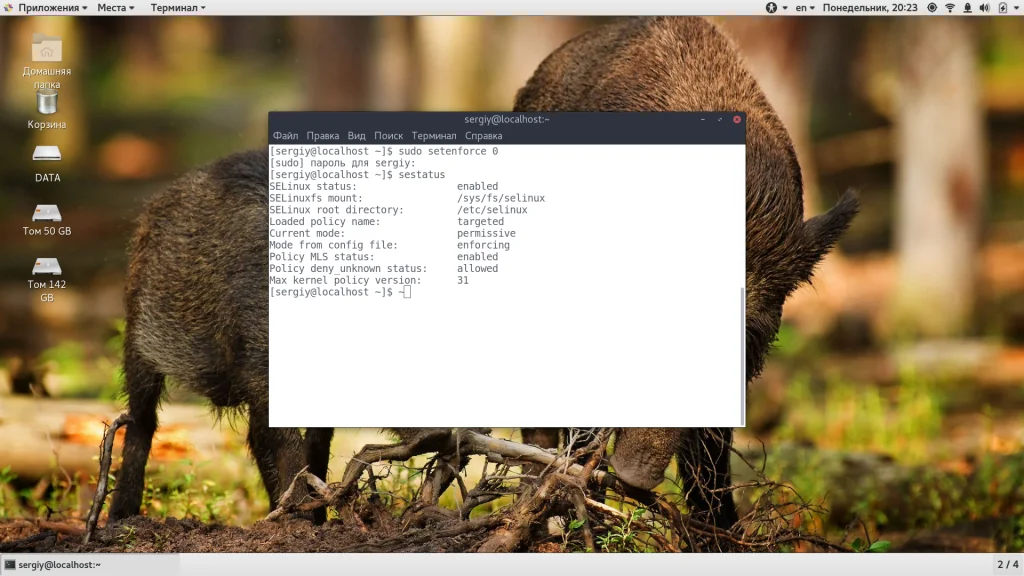This screenshot has width=1024, height=576.
Task: Open the Понедельник 20:23 clock calendar
Action: 870,8
